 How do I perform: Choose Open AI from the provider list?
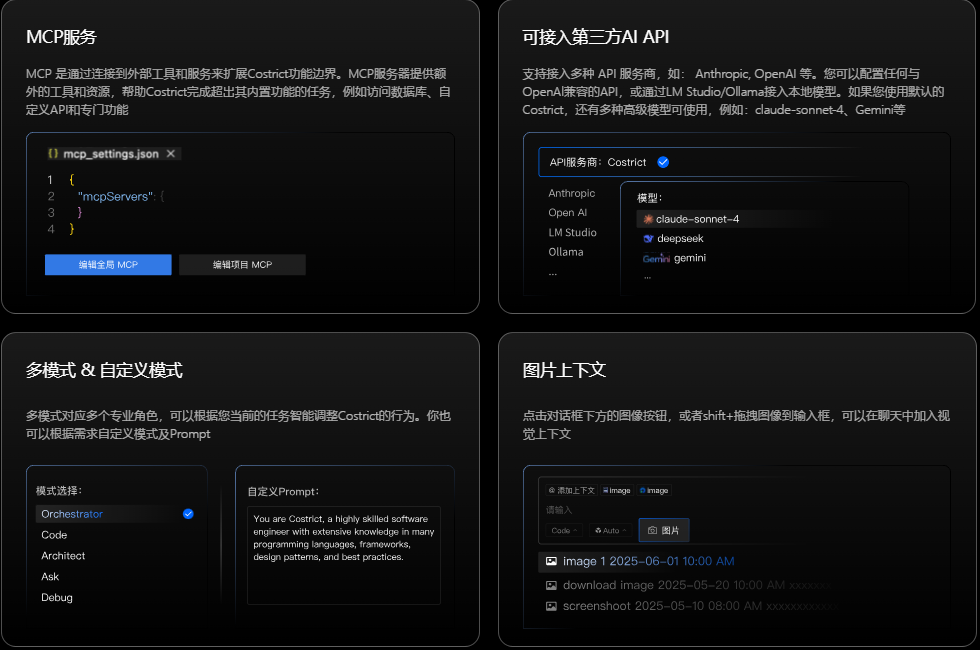568,212
